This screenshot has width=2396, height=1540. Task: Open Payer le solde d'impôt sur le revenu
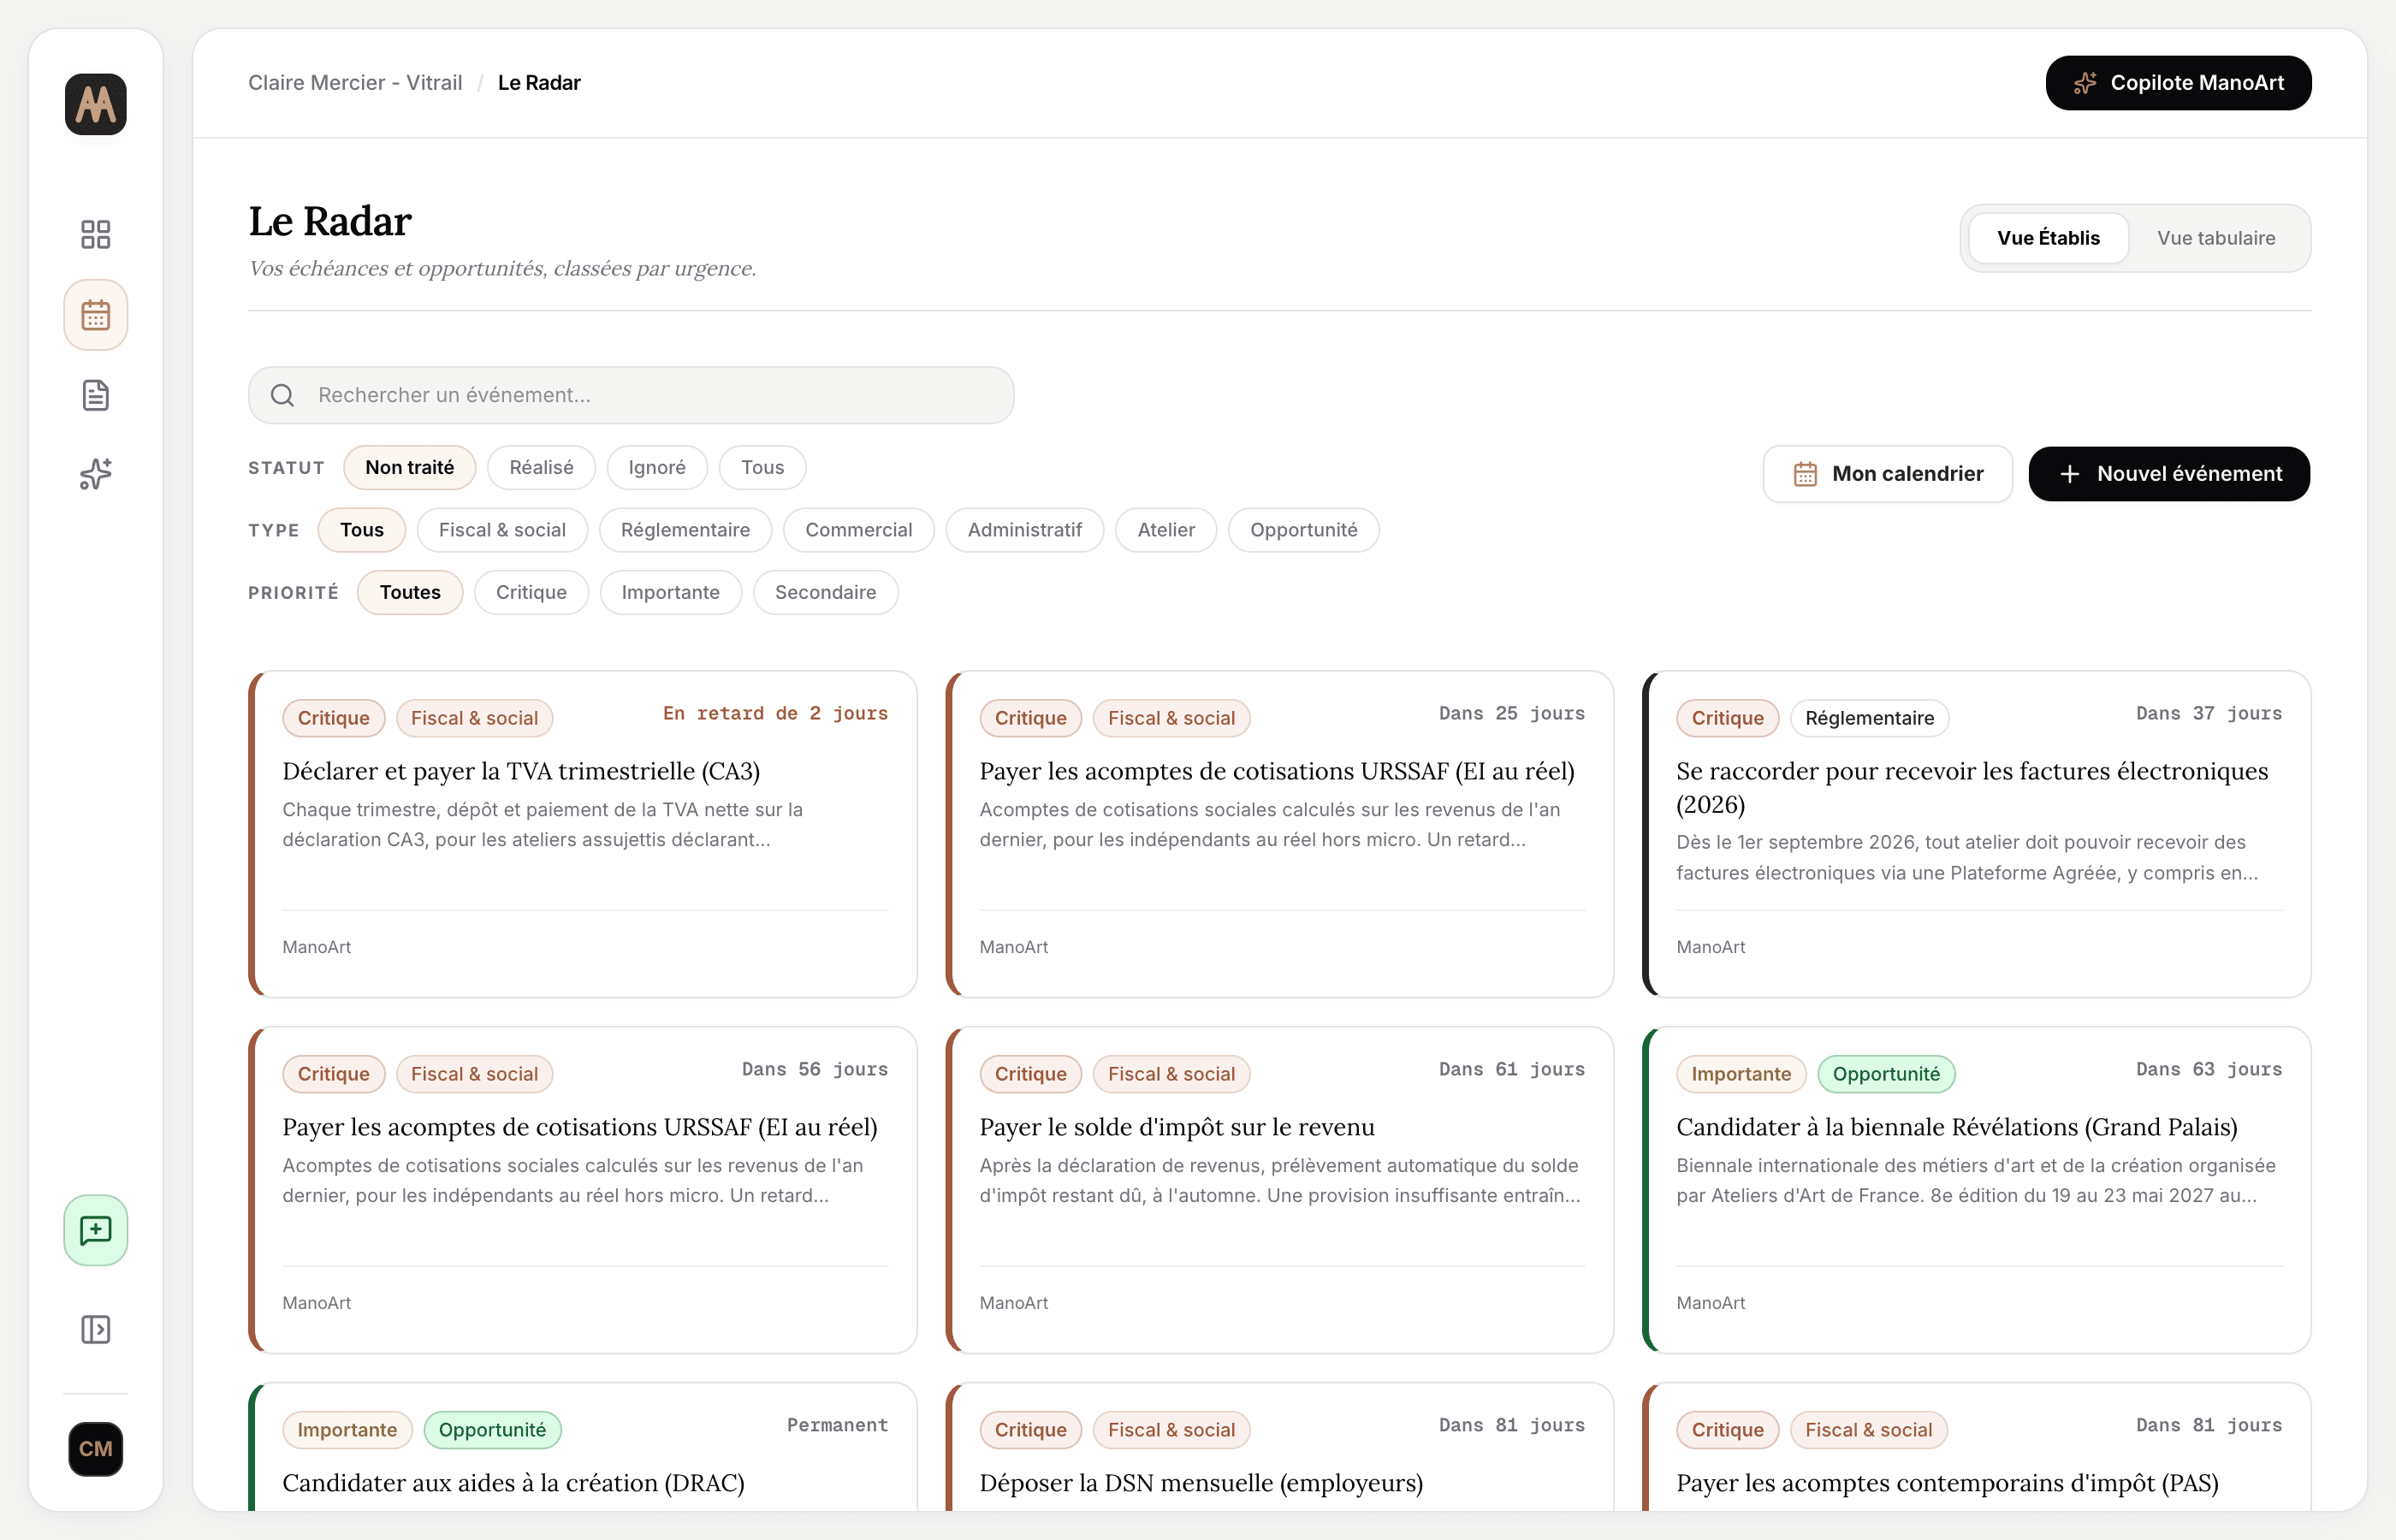coord(1280,1190)
